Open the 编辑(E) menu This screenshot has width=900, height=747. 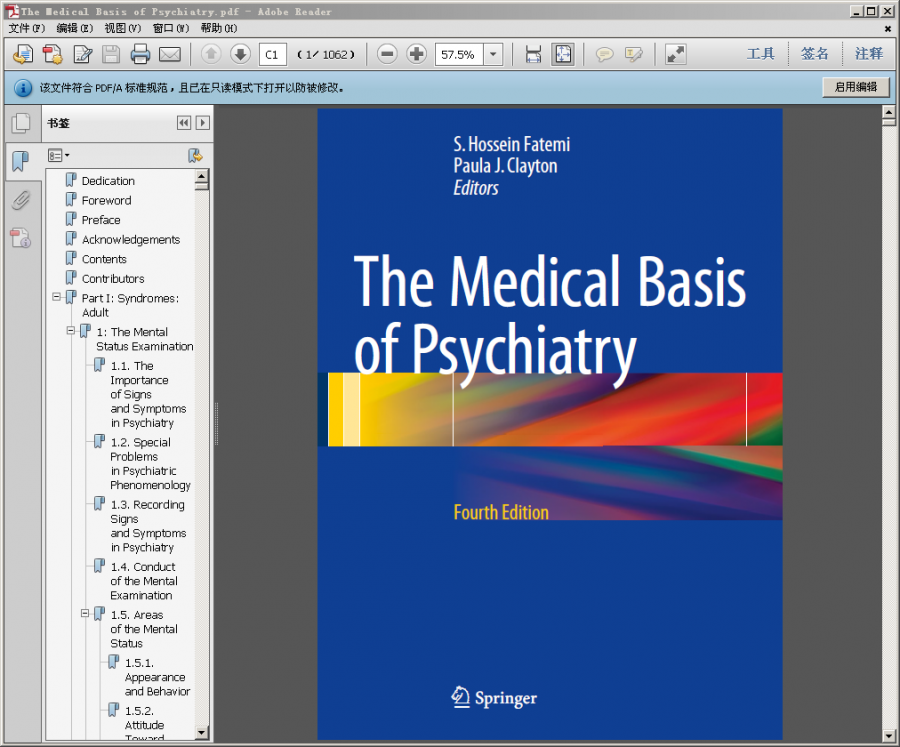click(75, 28)
